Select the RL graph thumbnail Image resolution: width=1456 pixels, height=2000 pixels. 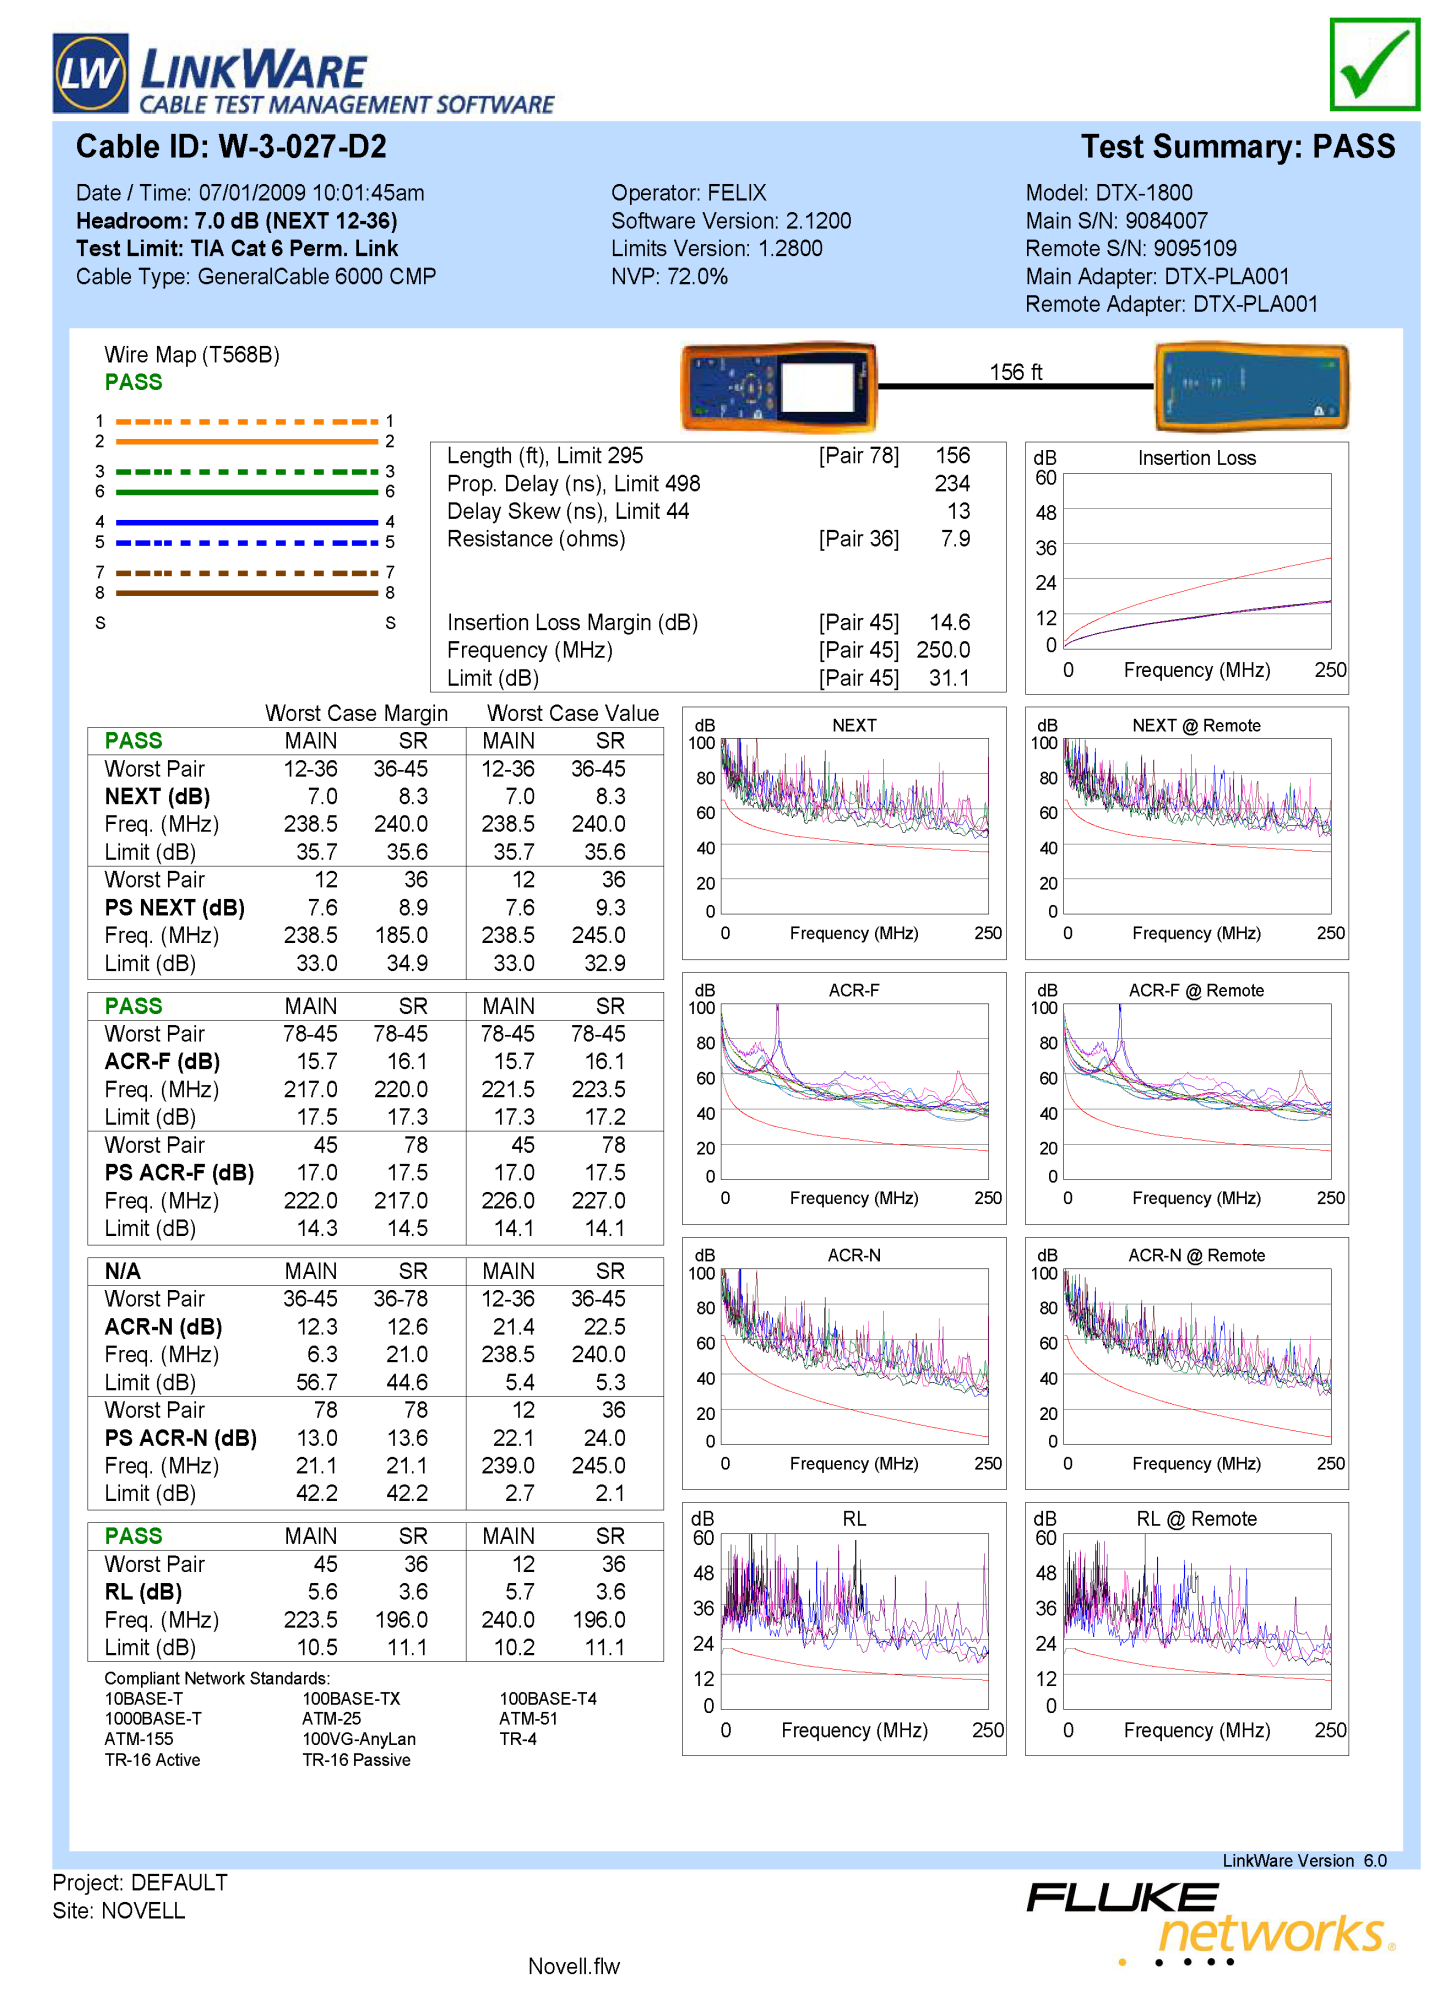(x=844, y=1628)
